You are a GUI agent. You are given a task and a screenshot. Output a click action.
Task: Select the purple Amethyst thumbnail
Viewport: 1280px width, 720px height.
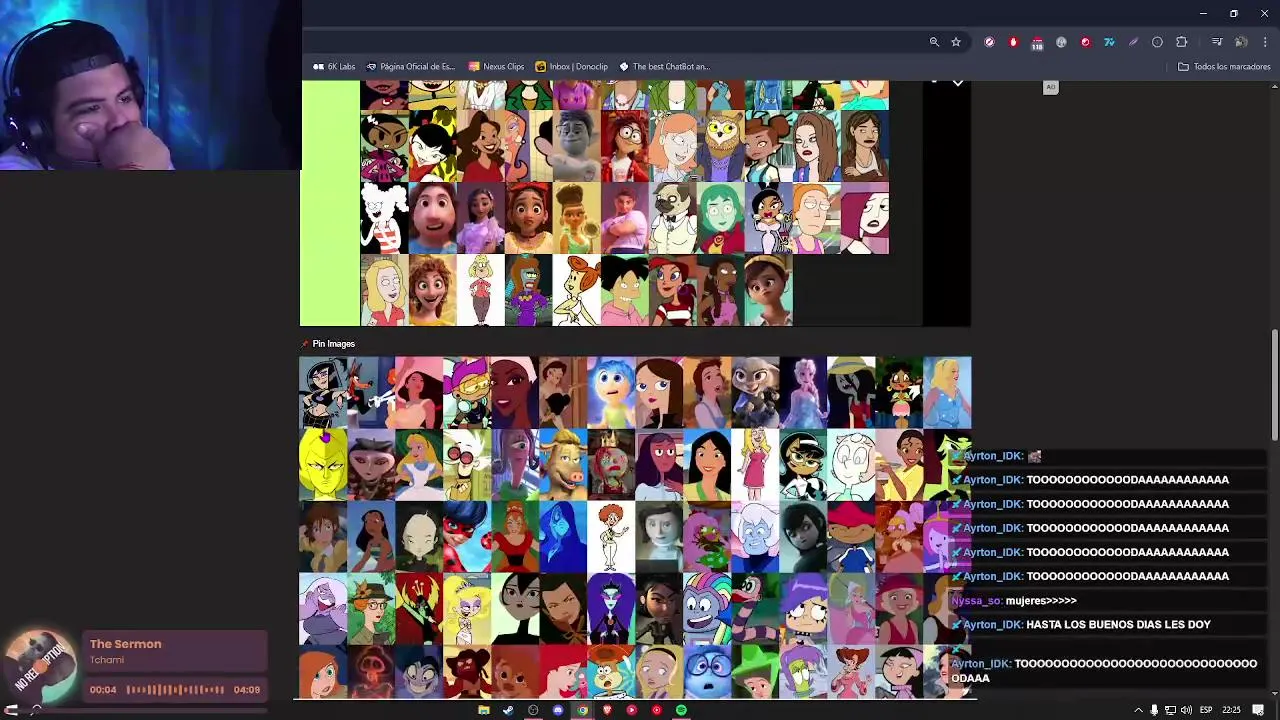(x=323, y=609)
